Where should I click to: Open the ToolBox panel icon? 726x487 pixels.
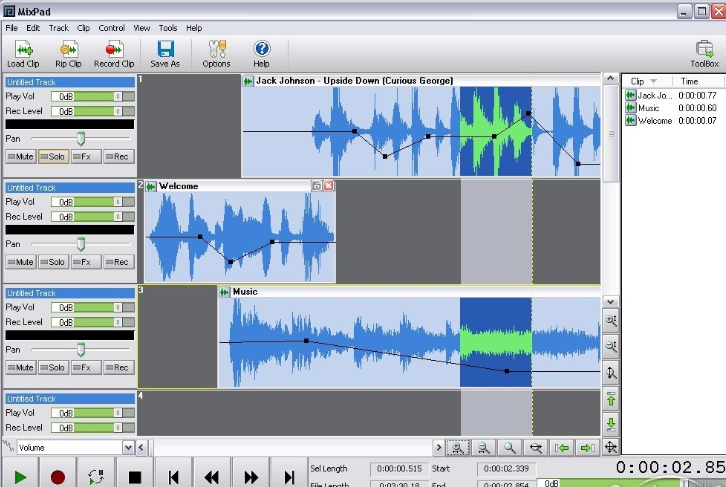tap(704, 48)
